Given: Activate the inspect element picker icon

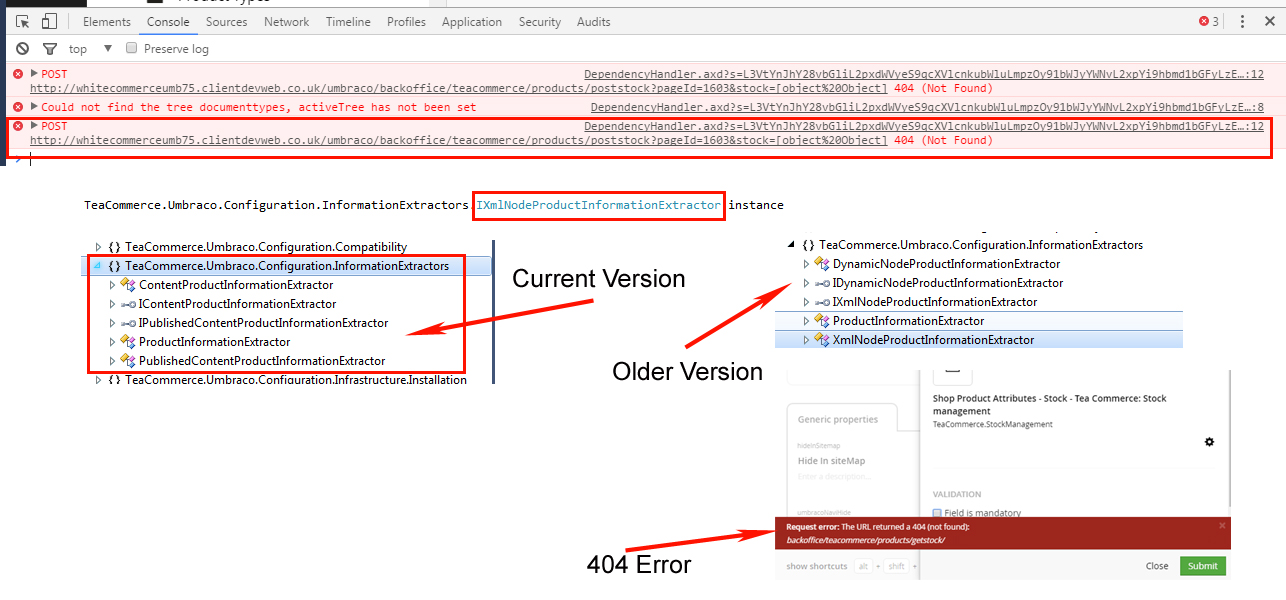Looking at the screenshot, I should click(x=23, y=22).
